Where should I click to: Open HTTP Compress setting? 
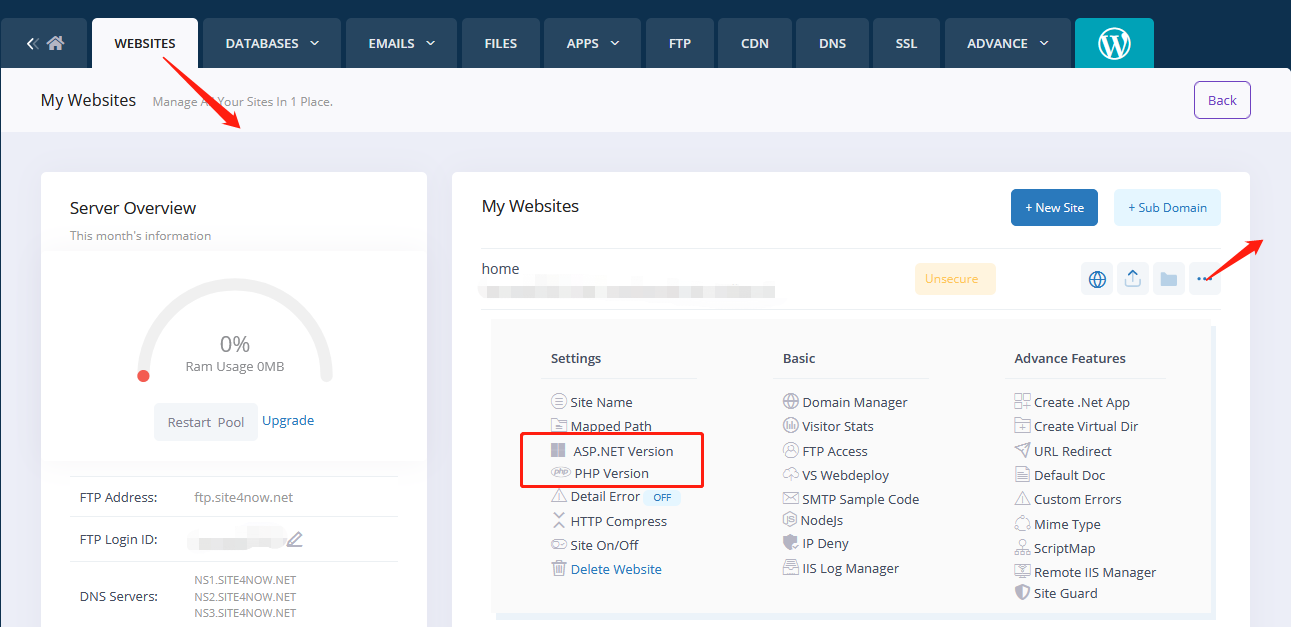point(618,521)
